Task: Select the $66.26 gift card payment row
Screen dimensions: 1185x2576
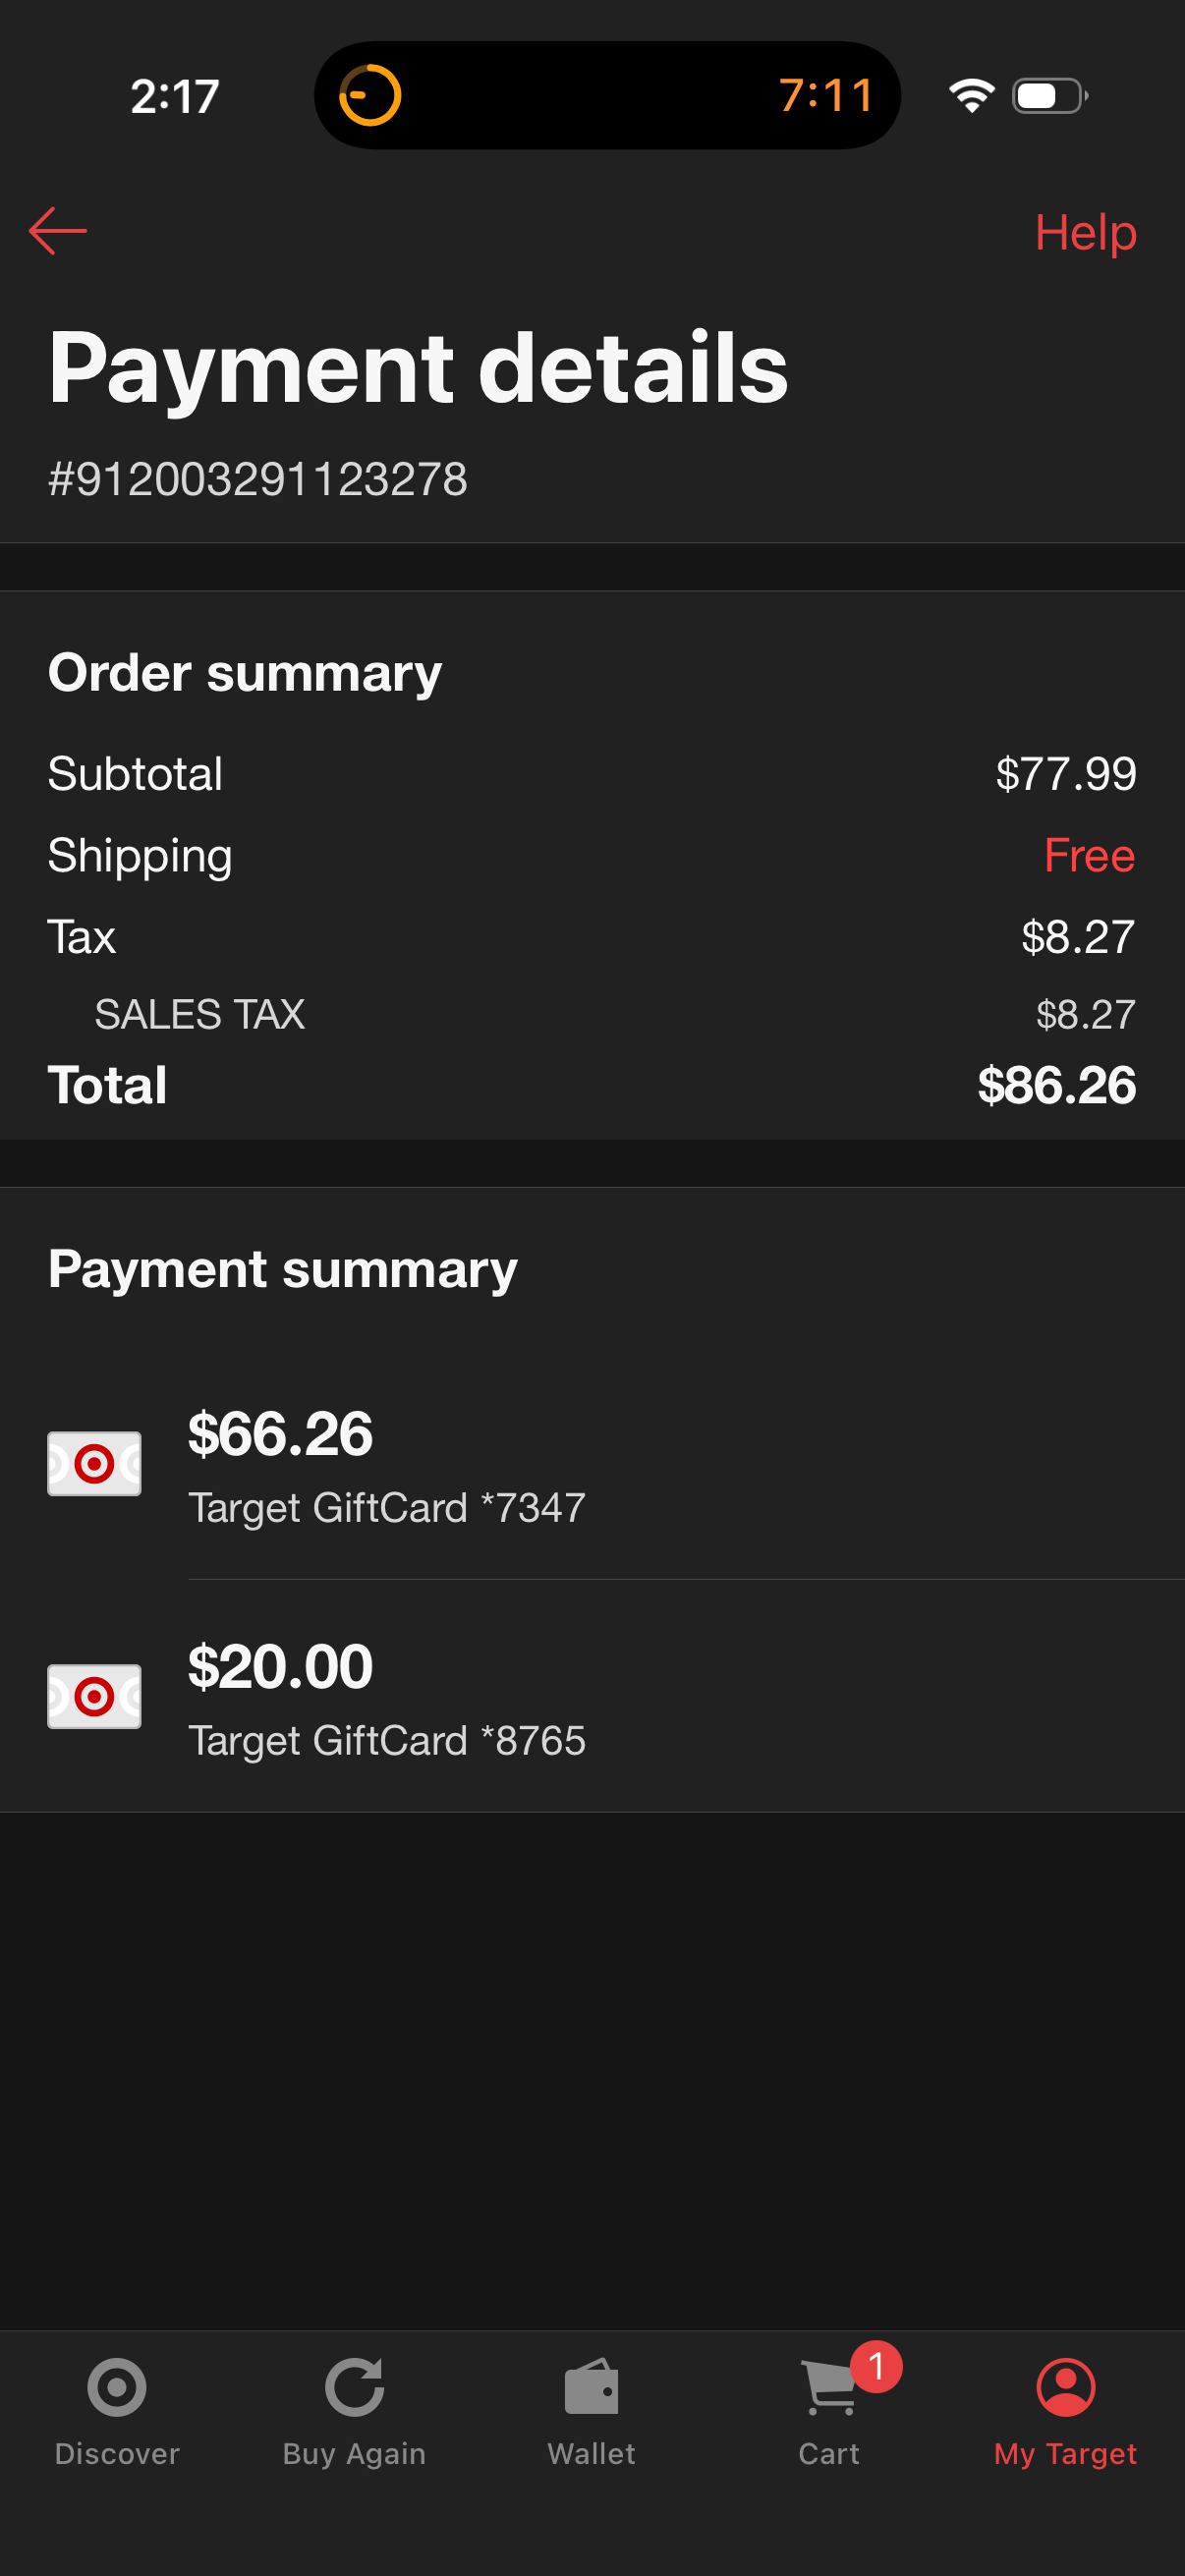Action: pyautogui.click(x=592, y=1463)
